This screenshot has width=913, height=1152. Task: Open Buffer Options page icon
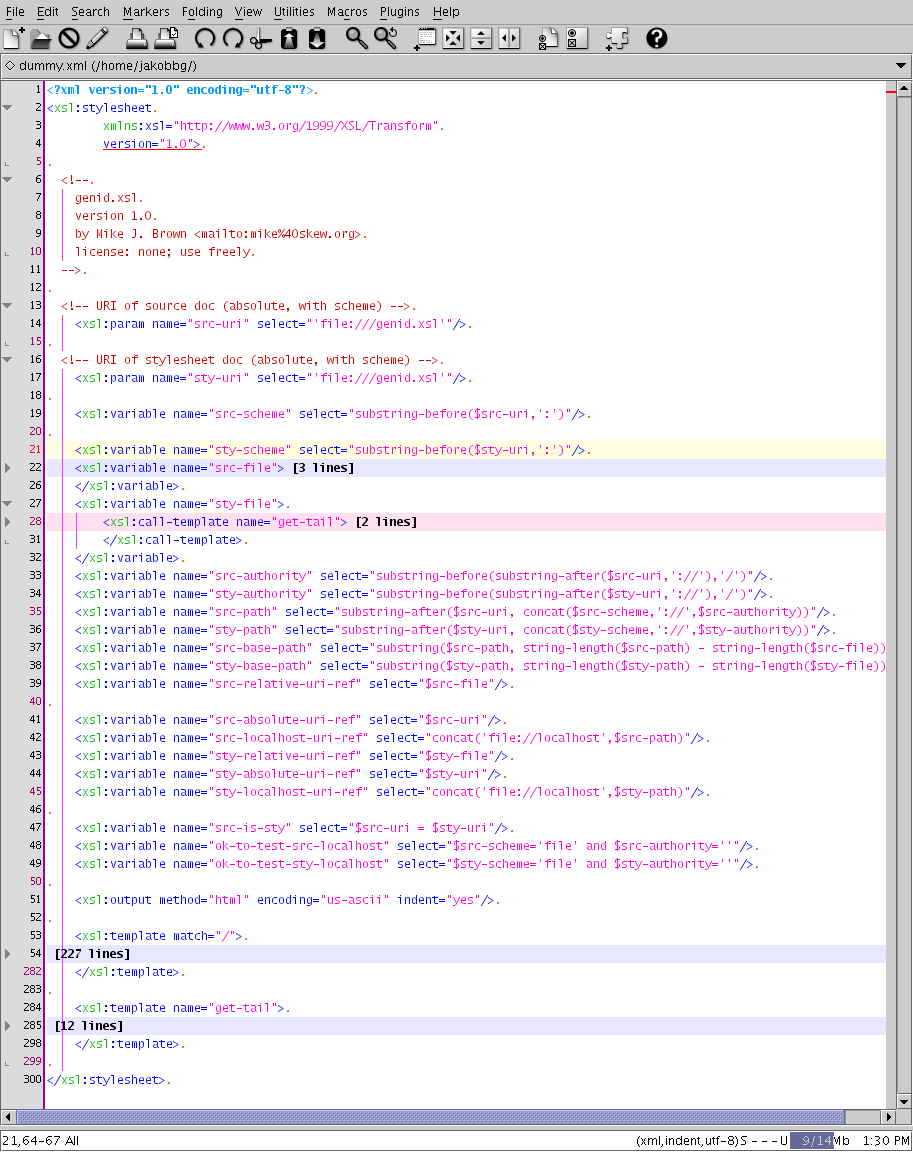[548, 38]
